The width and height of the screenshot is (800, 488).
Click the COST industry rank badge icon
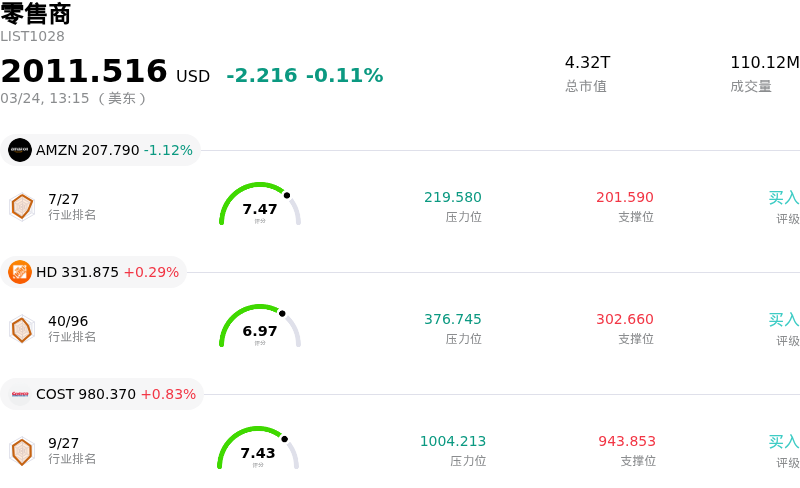22,451
